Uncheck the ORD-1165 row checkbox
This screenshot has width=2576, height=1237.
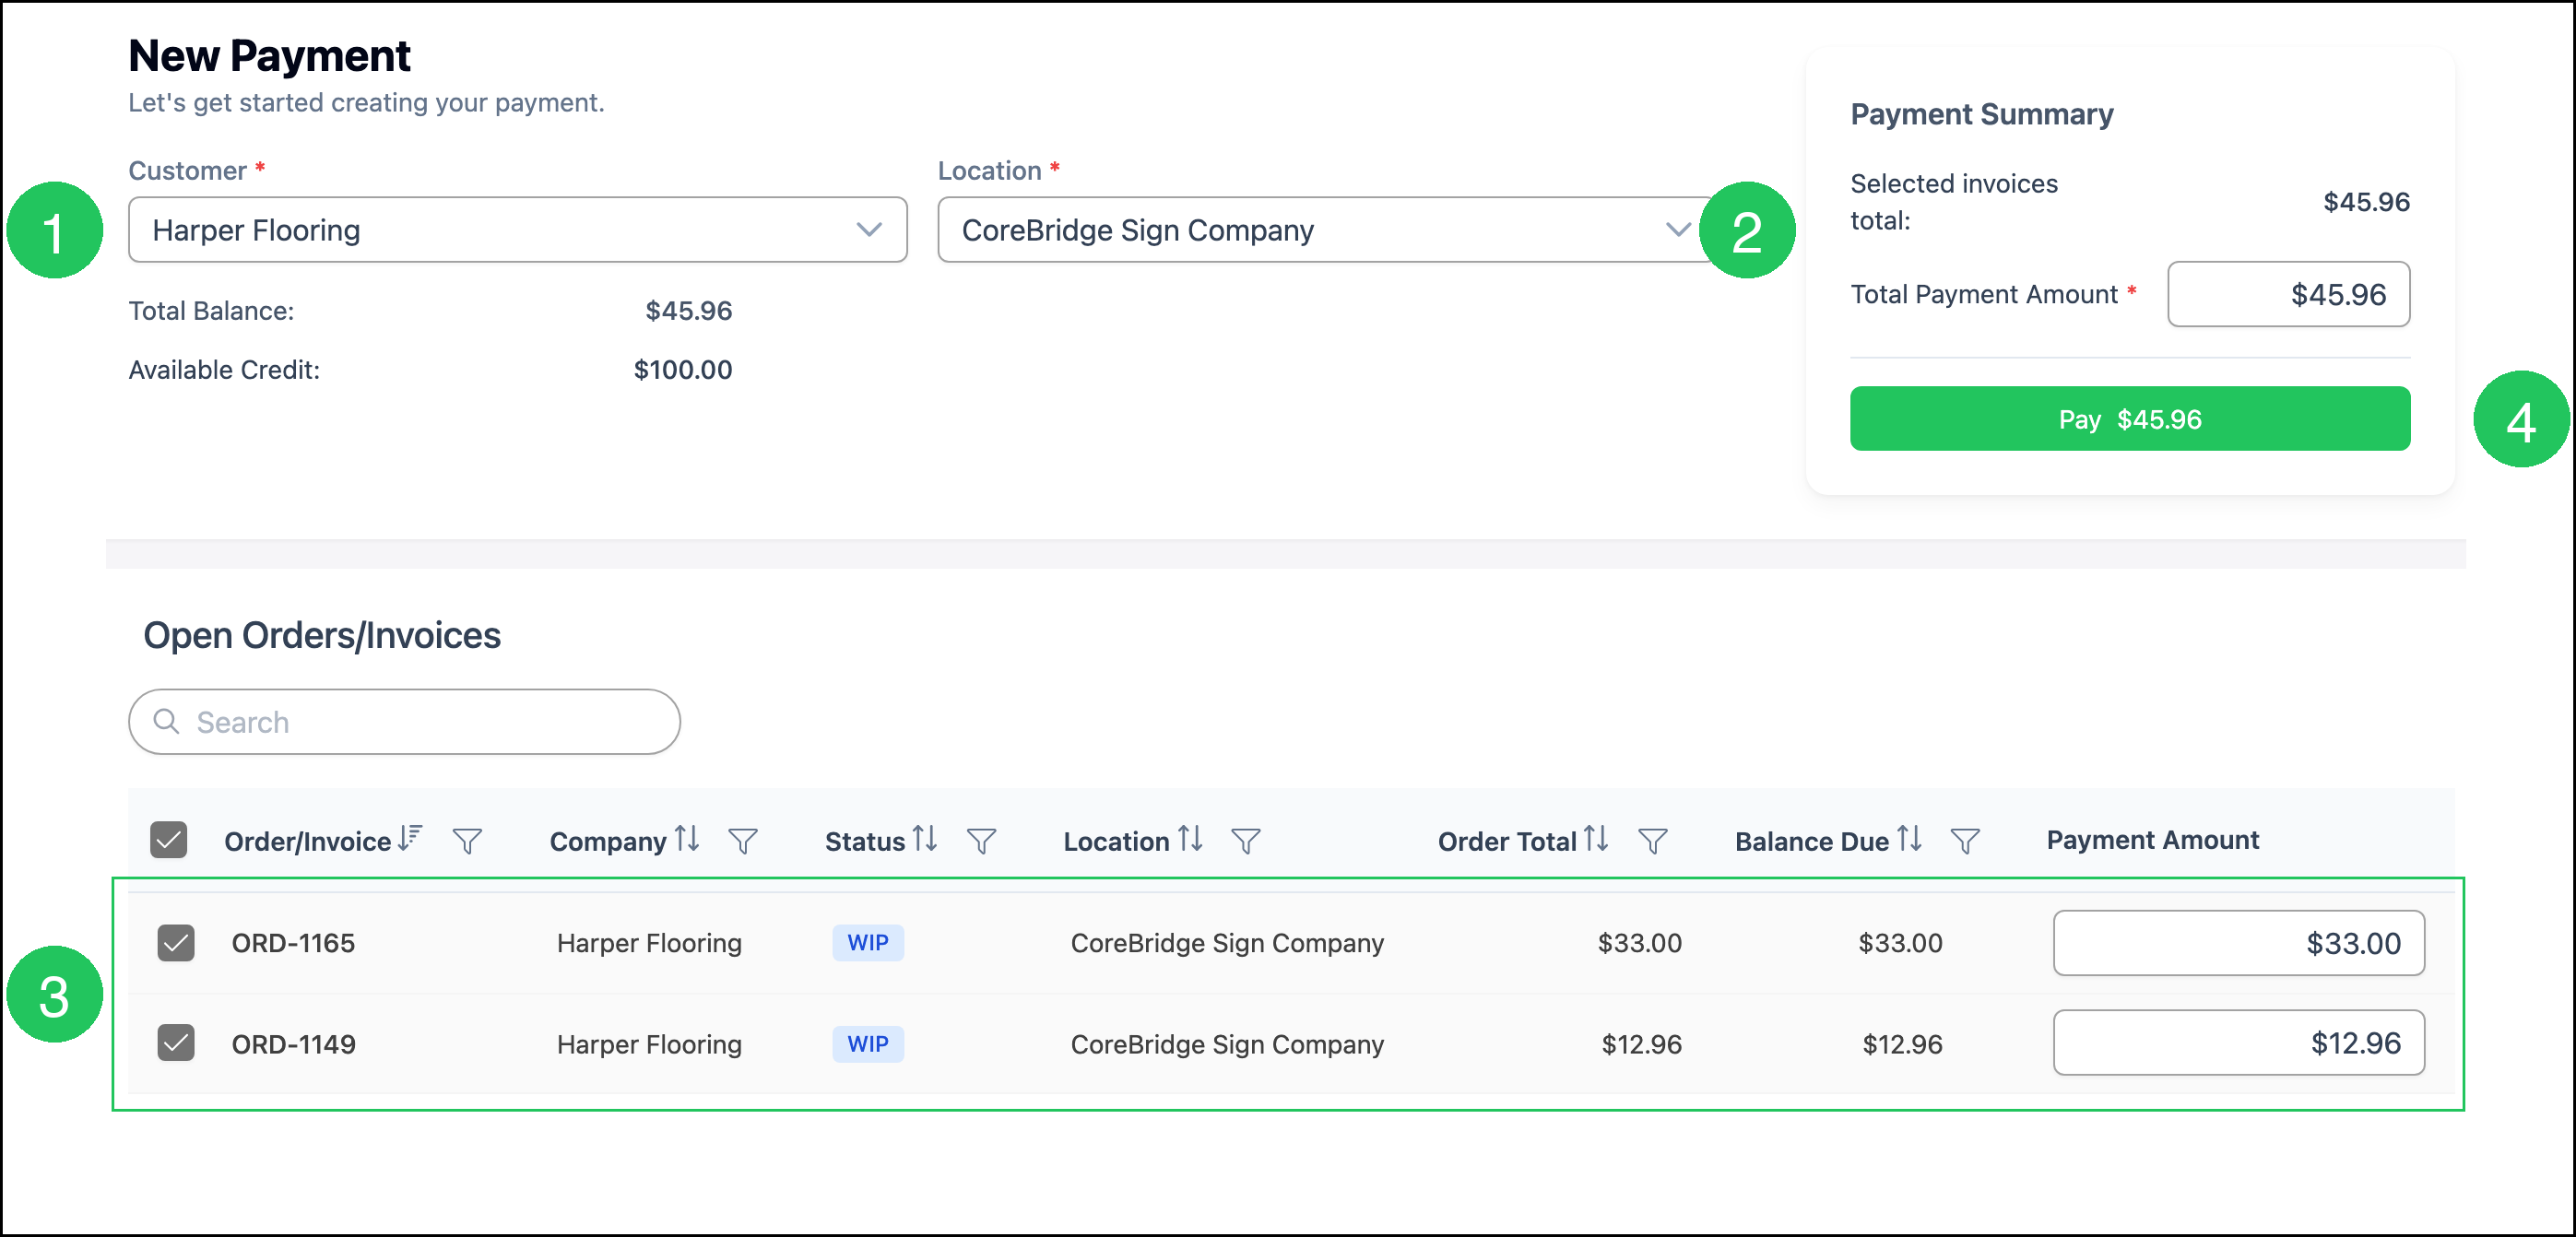click(176, 943)
